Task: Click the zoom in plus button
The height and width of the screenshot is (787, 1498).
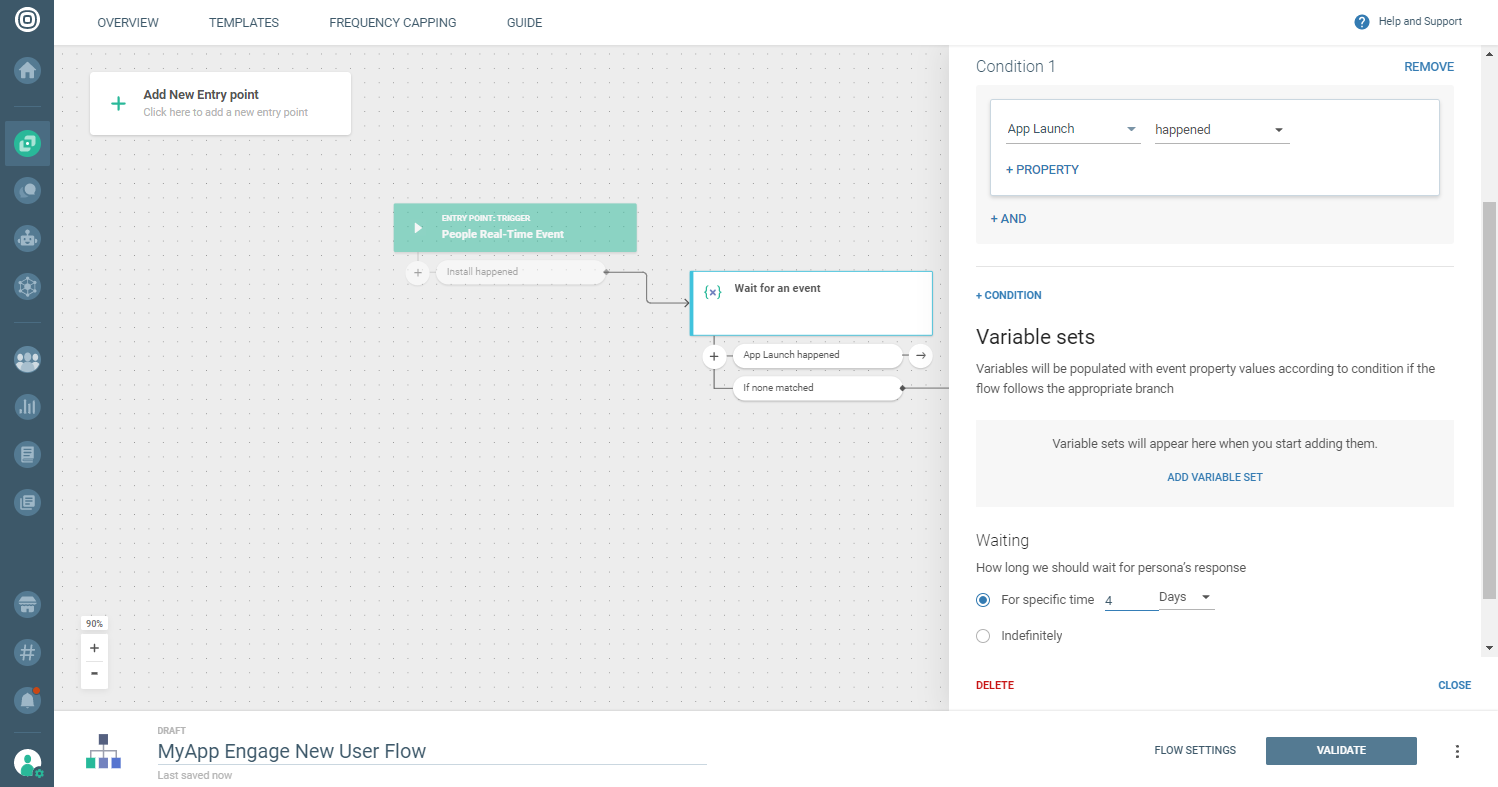Action: pyautogui.click(x=94, y=648)
